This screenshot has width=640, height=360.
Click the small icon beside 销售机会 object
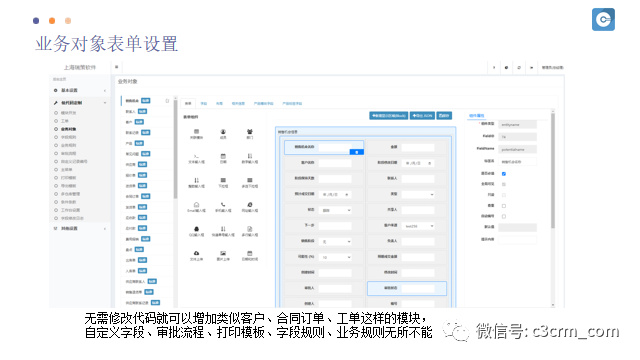tap(167, 101)
